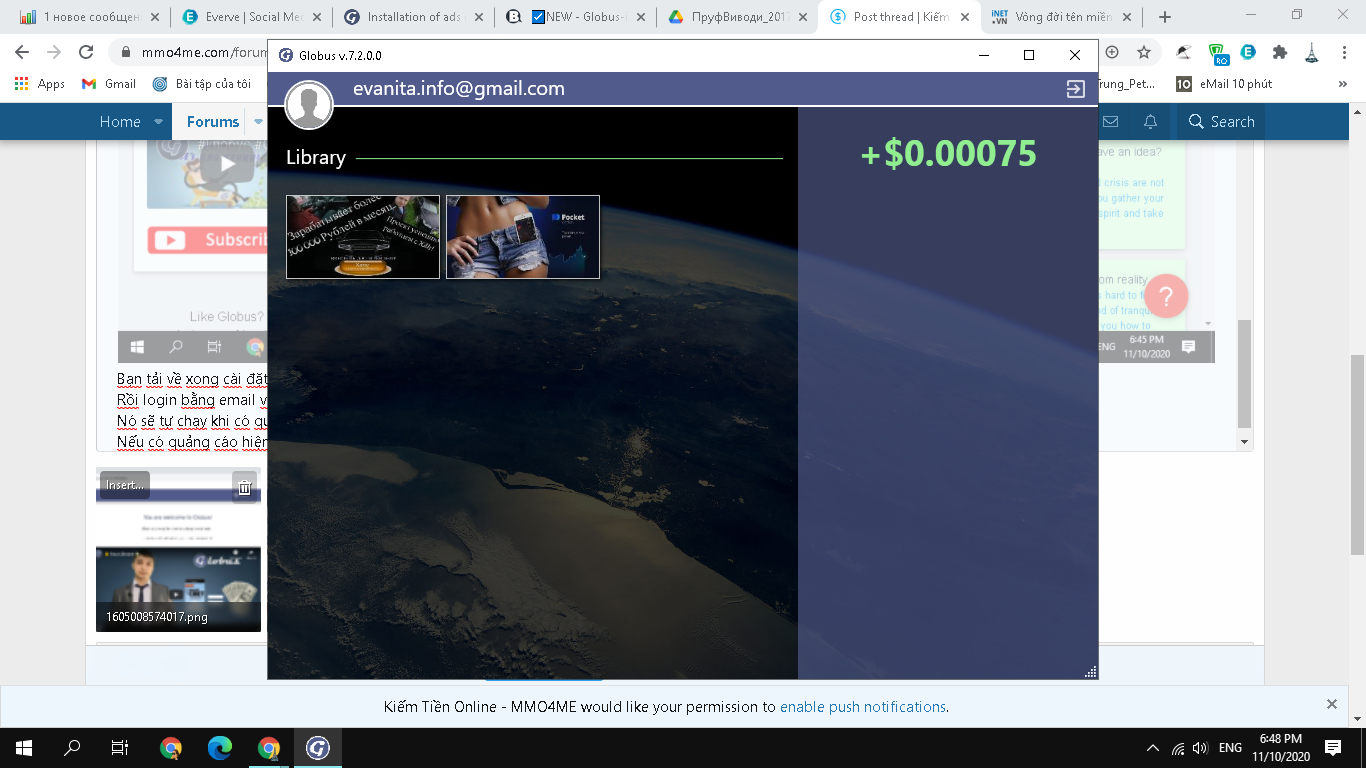
Task: Click the zoom icon in address bar
Action: (x=1112, y=52)
